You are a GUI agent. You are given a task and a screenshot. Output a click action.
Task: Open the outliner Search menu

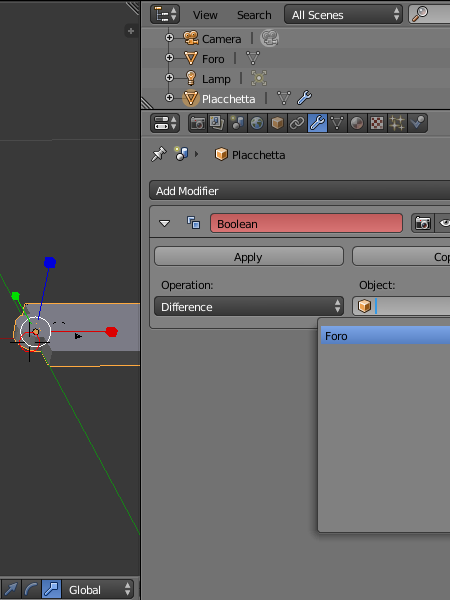coord(254,15)
